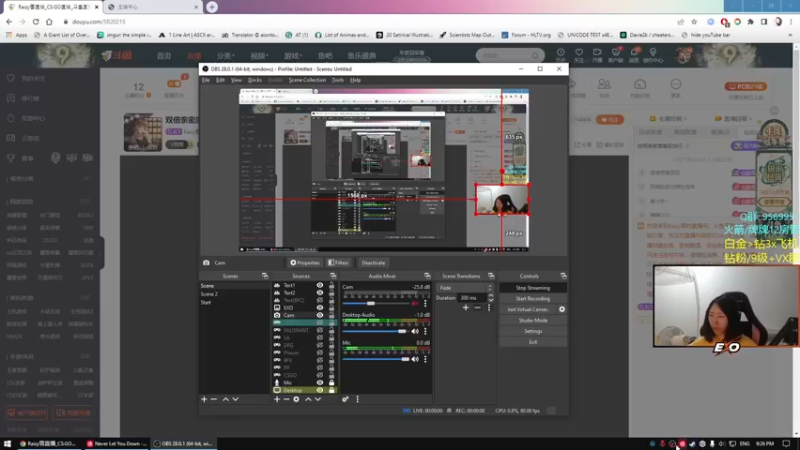Open the Scene Collection menu in OBS
Viewport: 800px width, 450px height.
(x=307, y=80)
